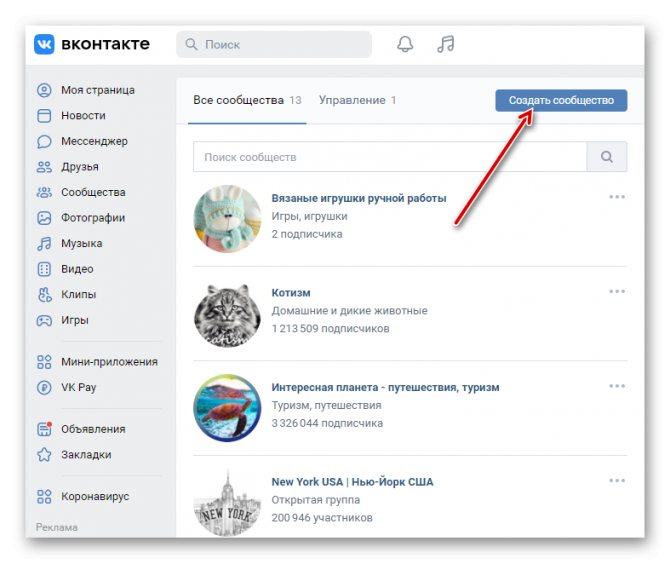Click the Видео film icon
Screen dimensions: 670x564
44,269
